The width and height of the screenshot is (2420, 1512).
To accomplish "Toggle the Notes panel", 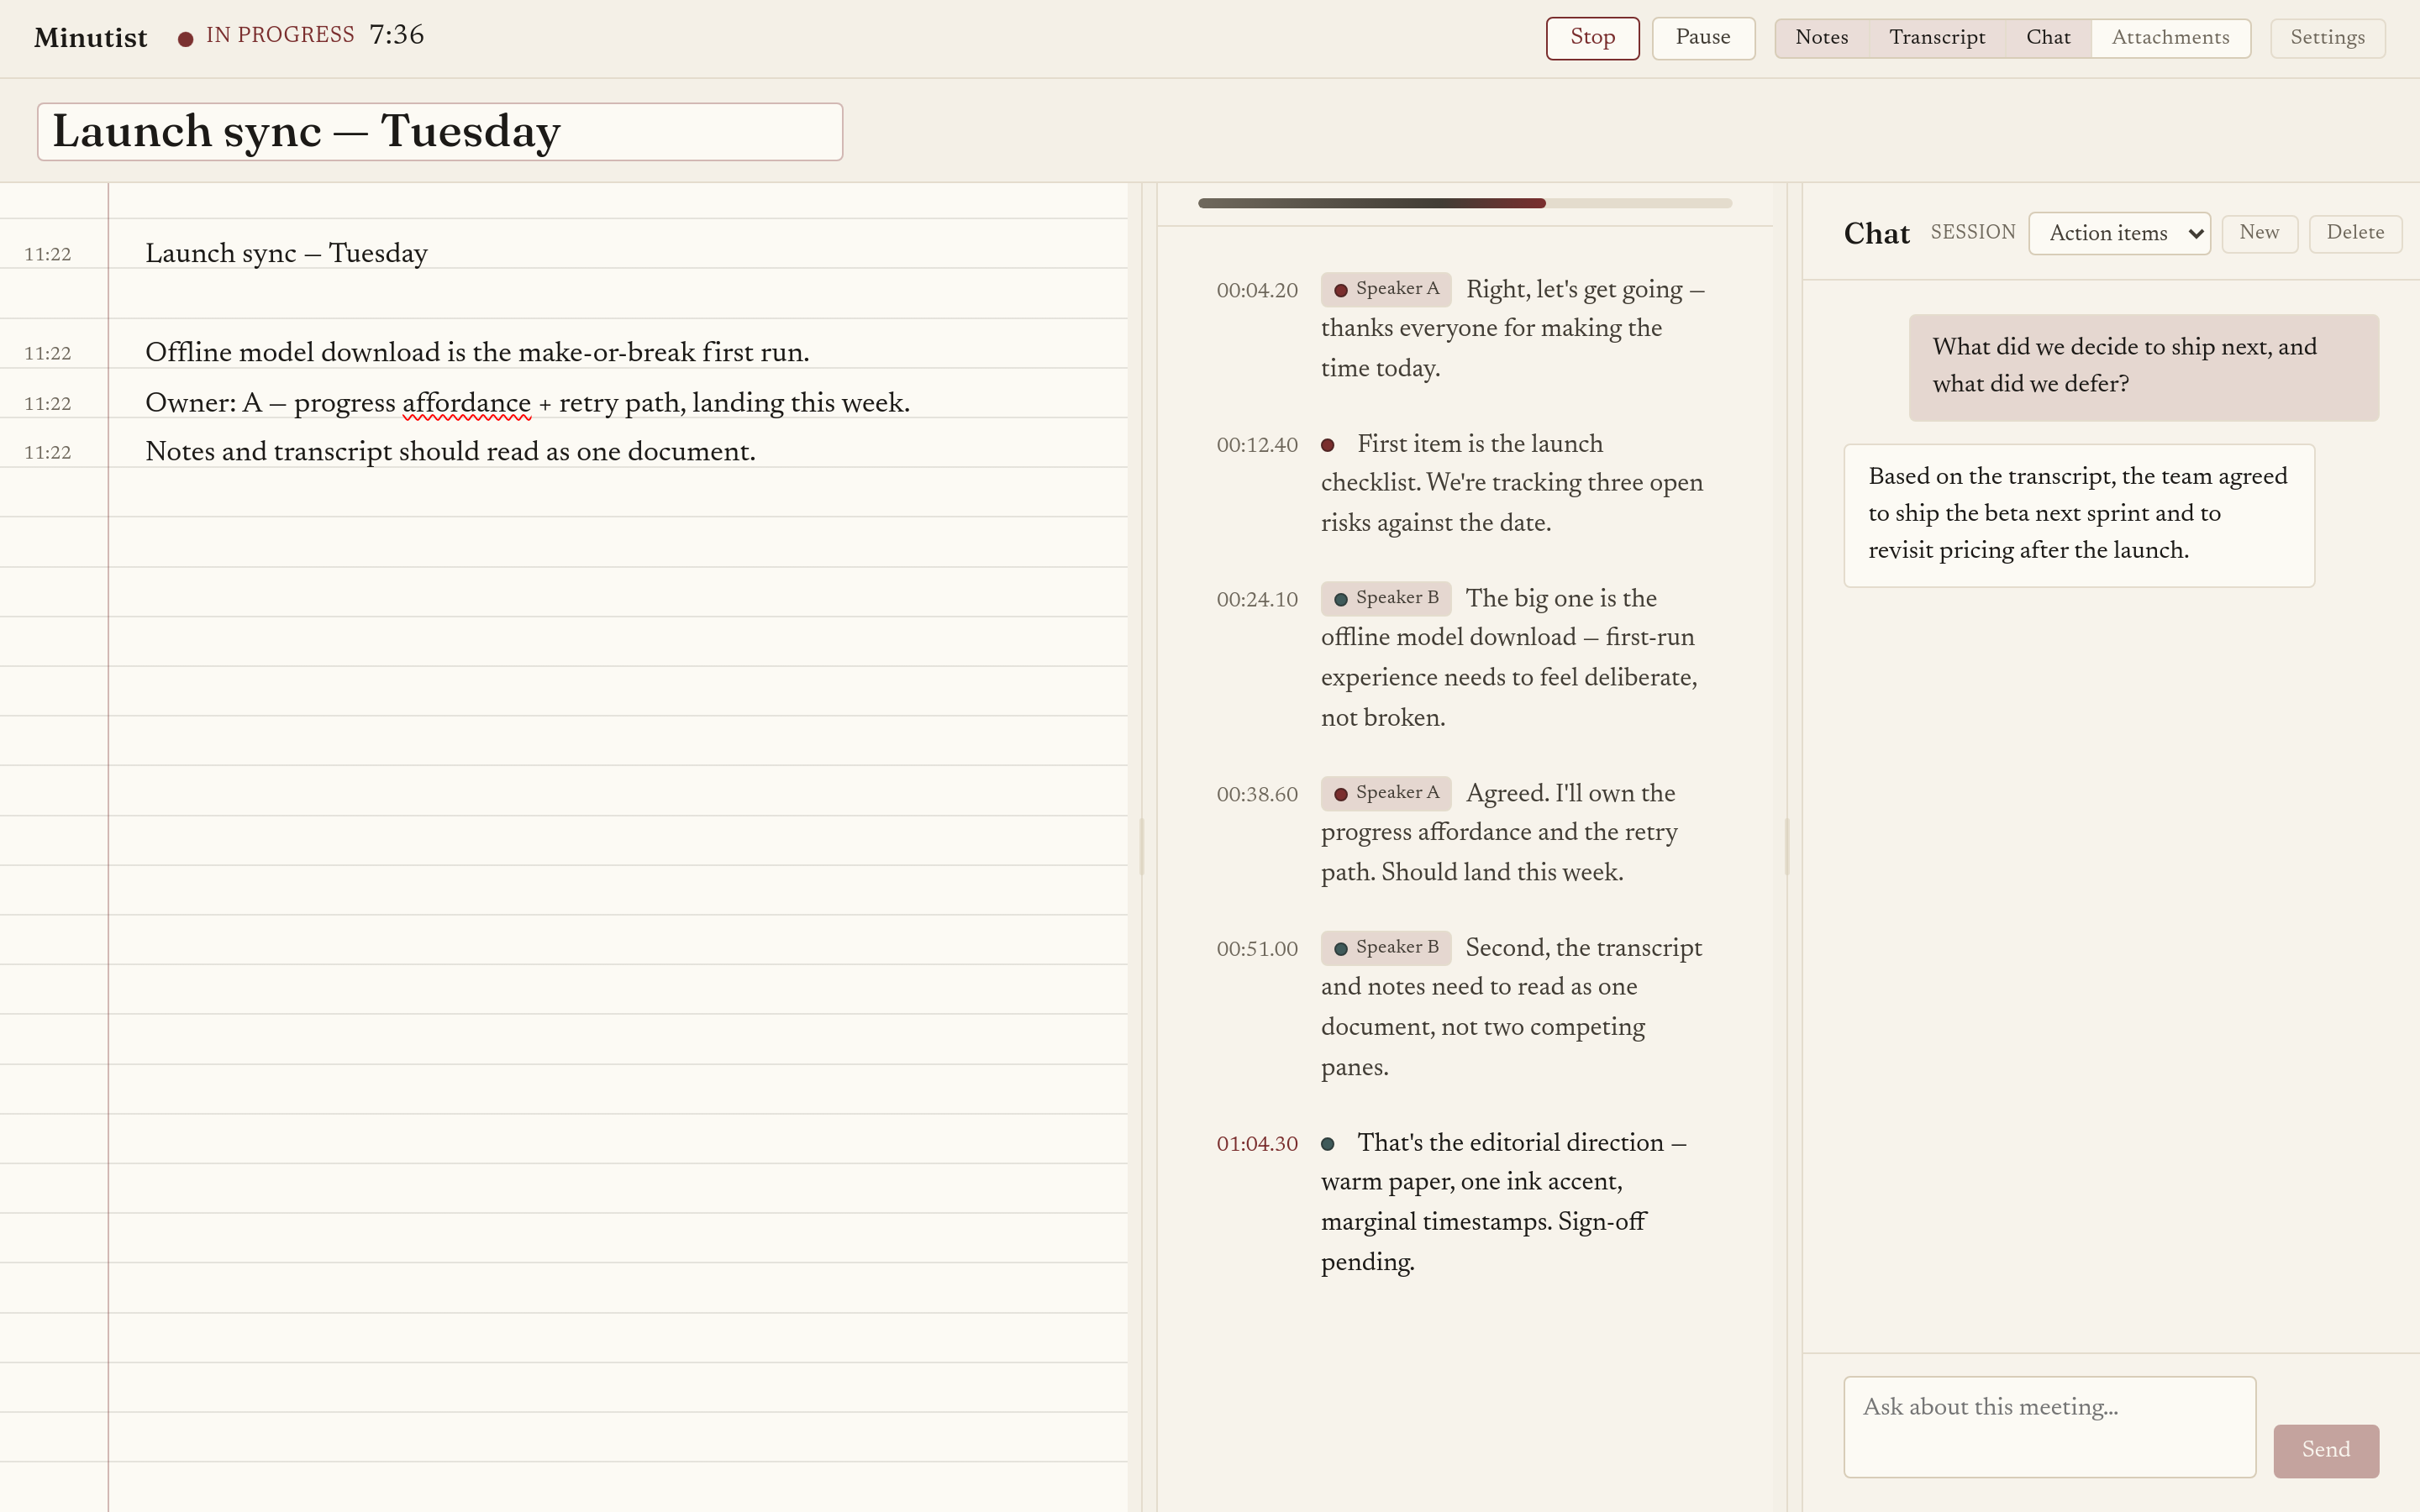I will (x=1821, y=38).
